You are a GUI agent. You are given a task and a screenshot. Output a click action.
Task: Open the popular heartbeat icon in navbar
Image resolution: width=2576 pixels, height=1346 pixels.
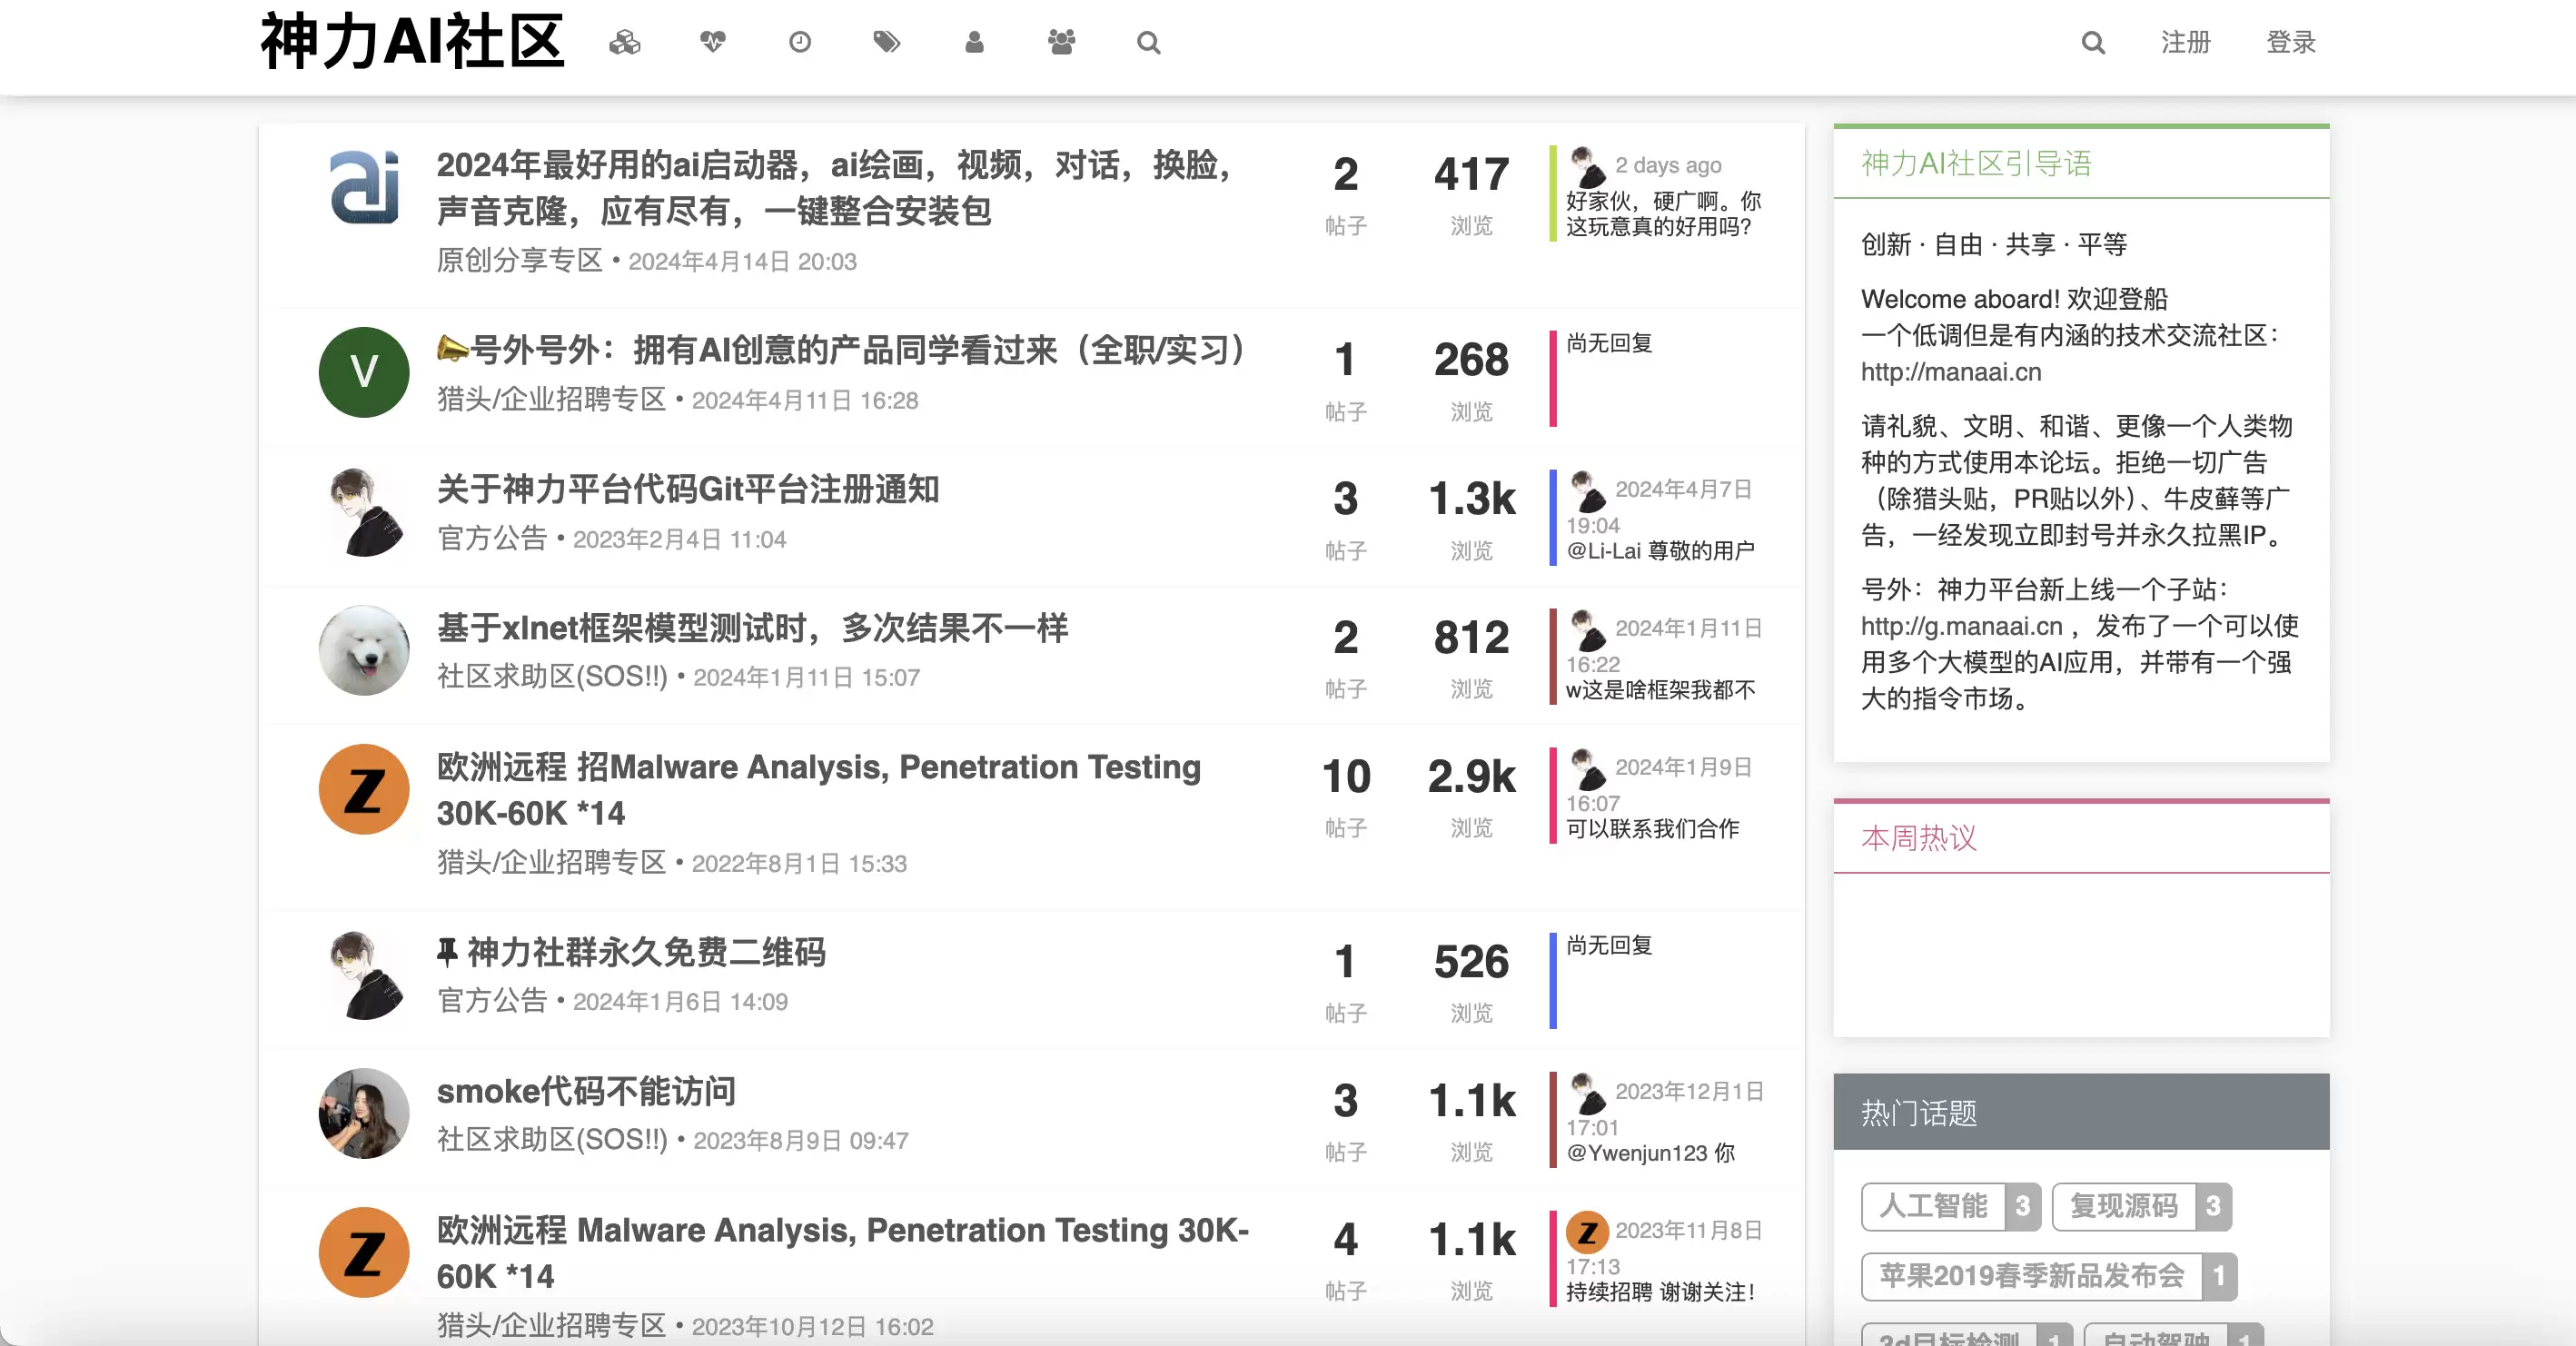click(x=712, y=42)
